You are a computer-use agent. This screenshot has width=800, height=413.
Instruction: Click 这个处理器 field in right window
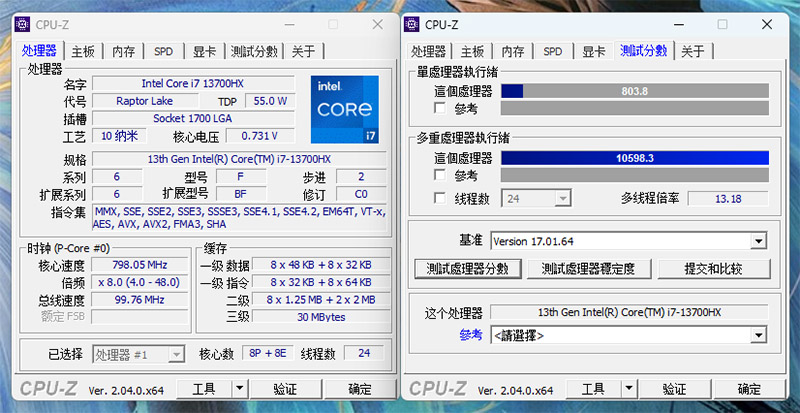(629, 312)
